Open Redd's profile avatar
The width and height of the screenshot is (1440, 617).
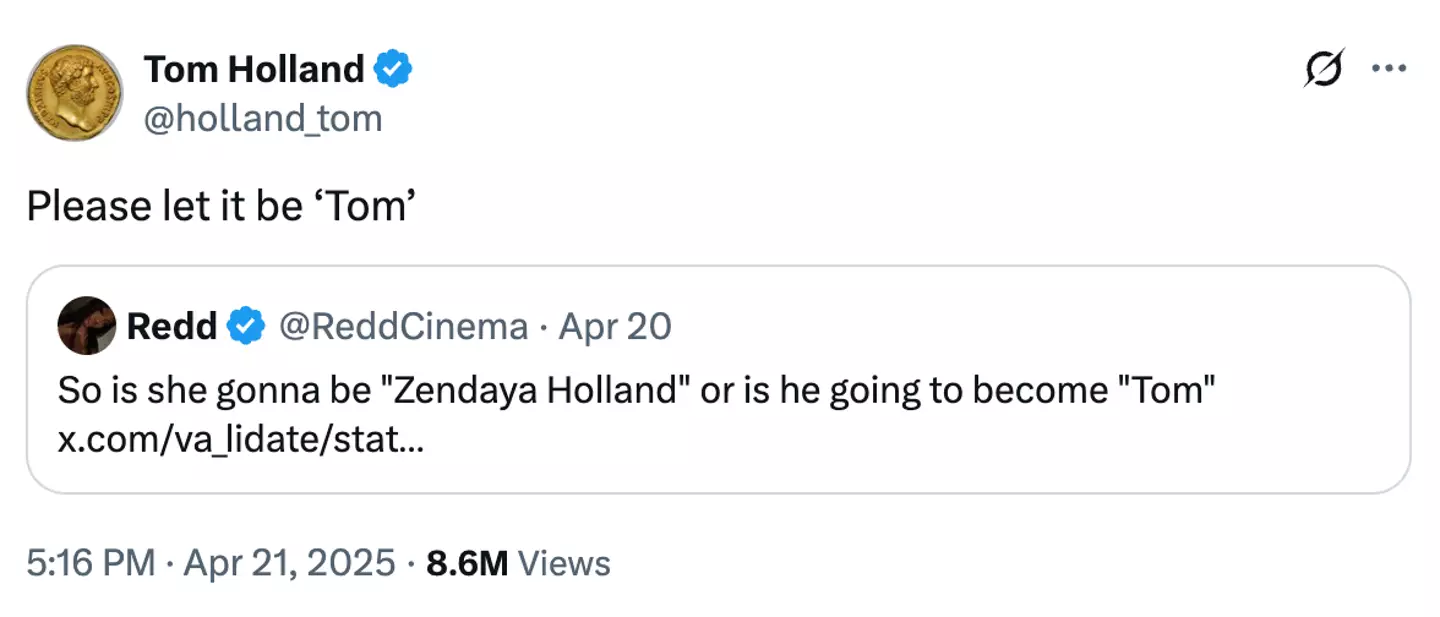coord(87,326)
